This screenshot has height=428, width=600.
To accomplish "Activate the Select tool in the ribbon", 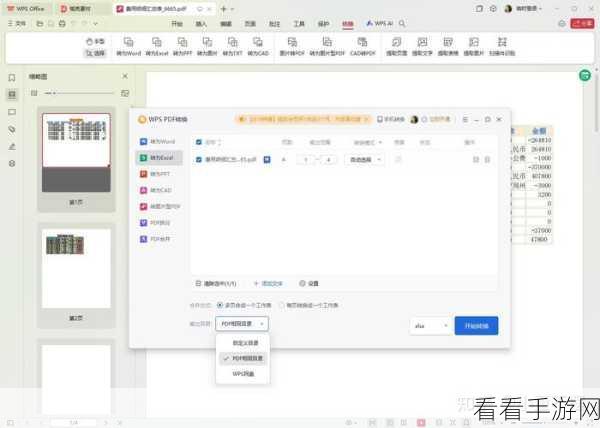I will [95, 53].
